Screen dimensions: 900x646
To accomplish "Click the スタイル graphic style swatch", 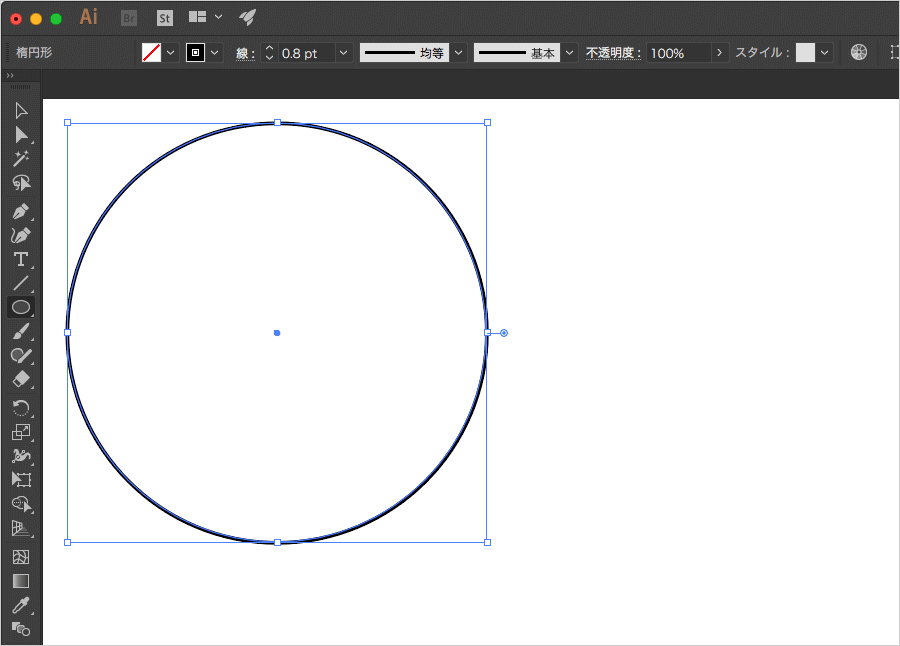I will tap(805, 52).
